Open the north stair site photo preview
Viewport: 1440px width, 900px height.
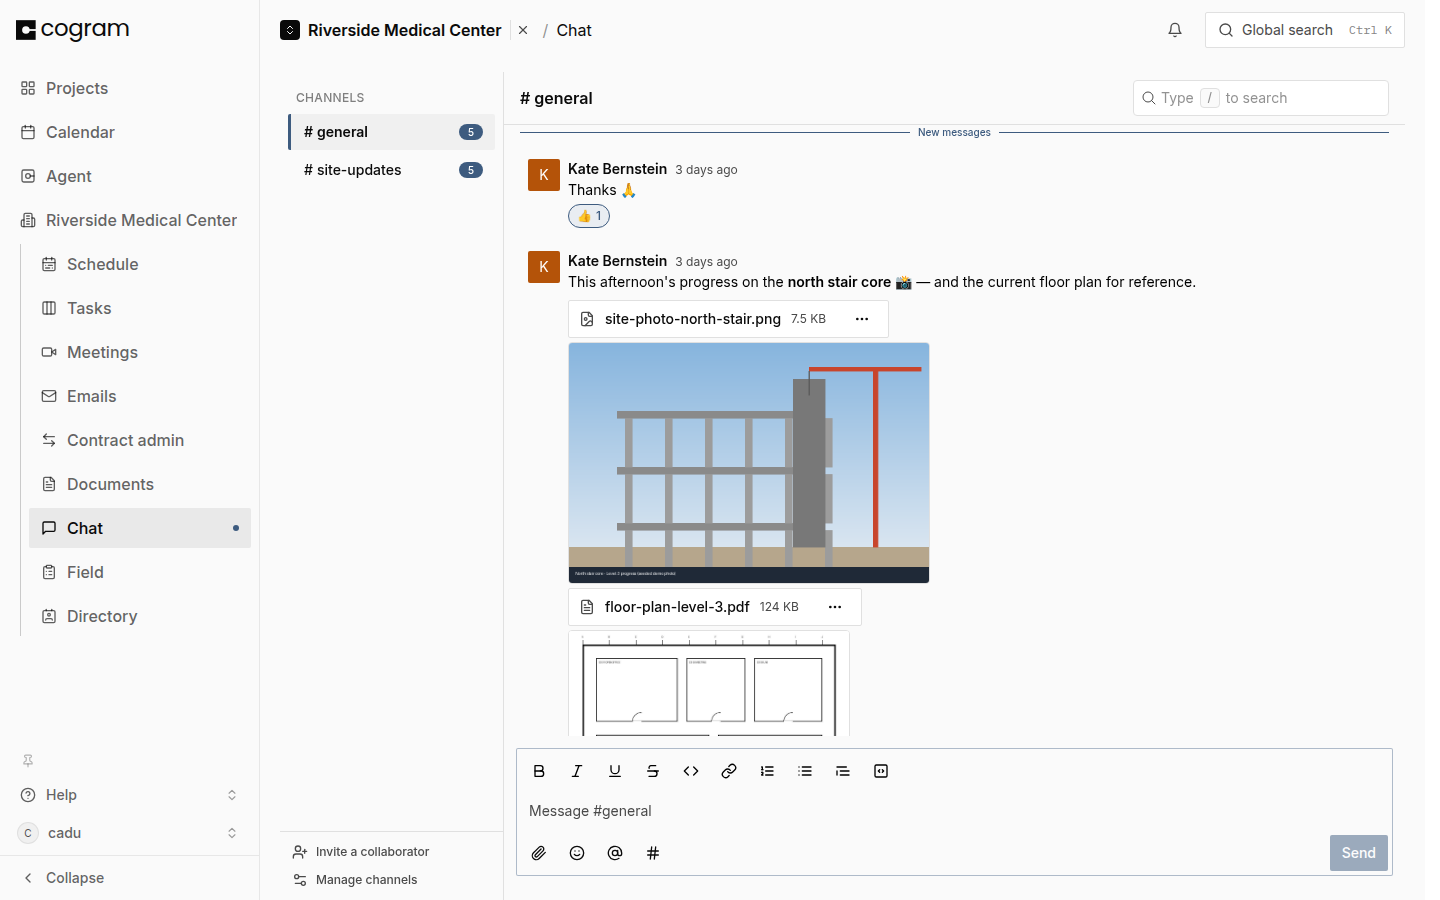(x=749, y=463)
